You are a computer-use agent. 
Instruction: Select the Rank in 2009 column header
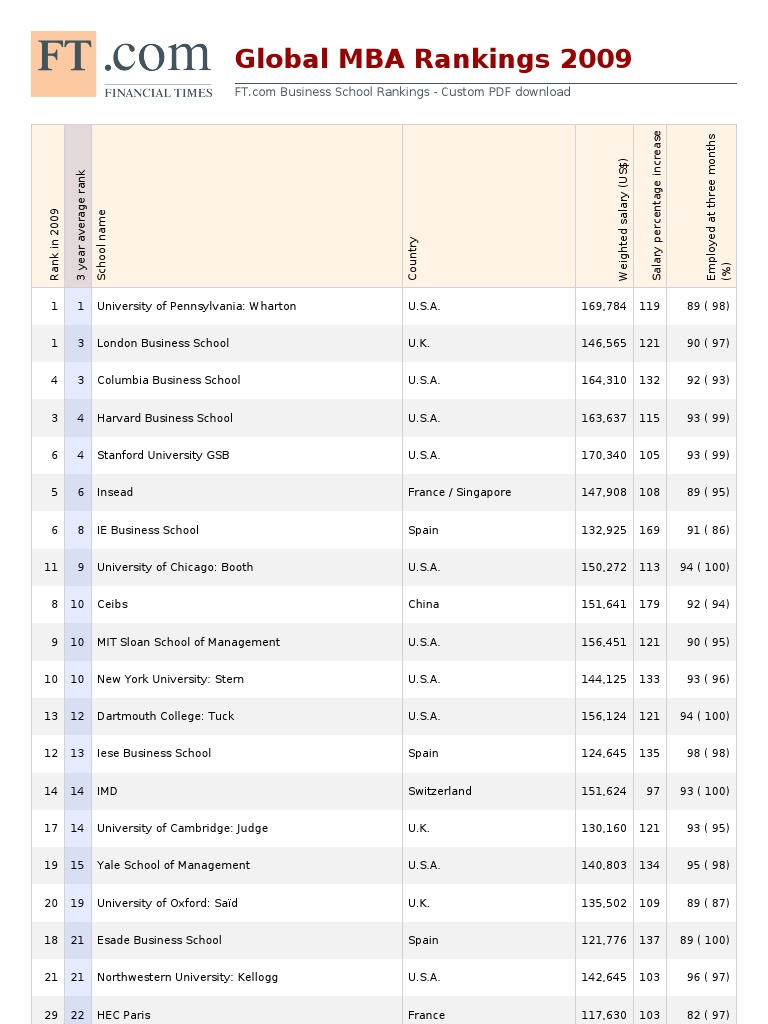click(54, 244)
